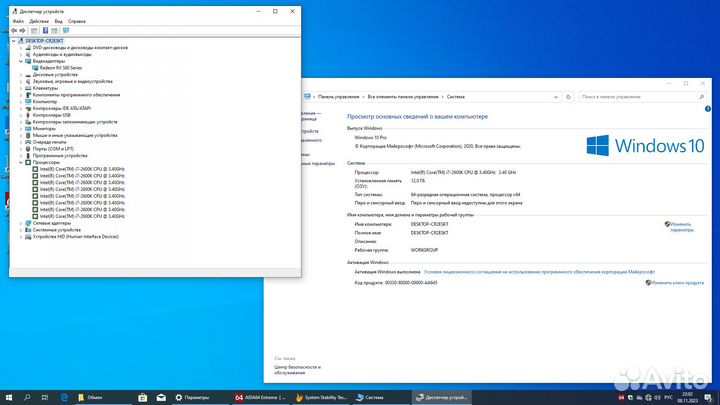The image size is (720, 405).
Task: Open the Mail app from taskbar
Action: pos(161,398)
